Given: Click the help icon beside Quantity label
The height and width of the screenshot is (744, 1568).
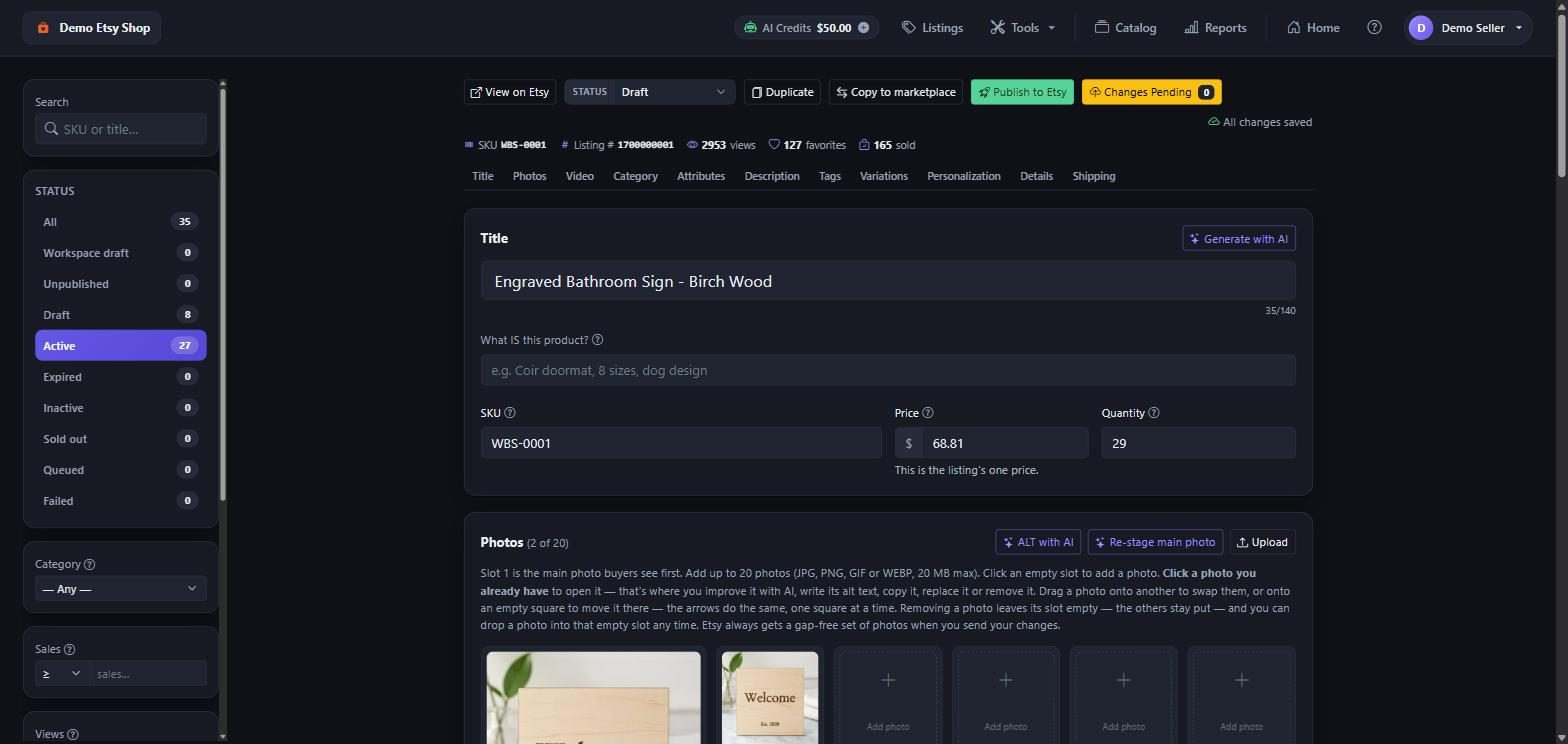Looking at the screenshot, I should pyautogui.click(x=1154, y=413).
